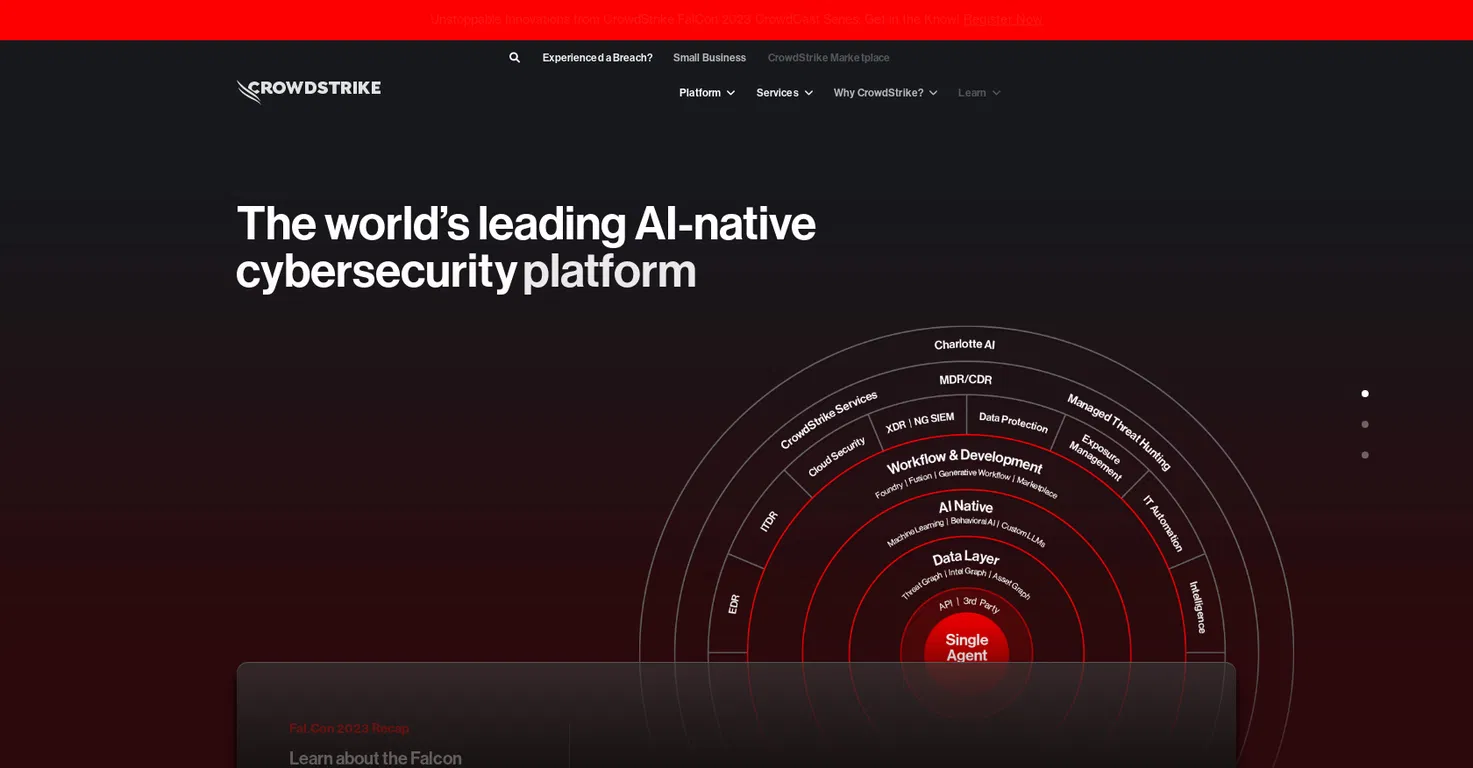The height and width of the screenshot is (768, 1473).
Task: Click the CrowdStrike falcon logo
Action: tap(309, 91)
